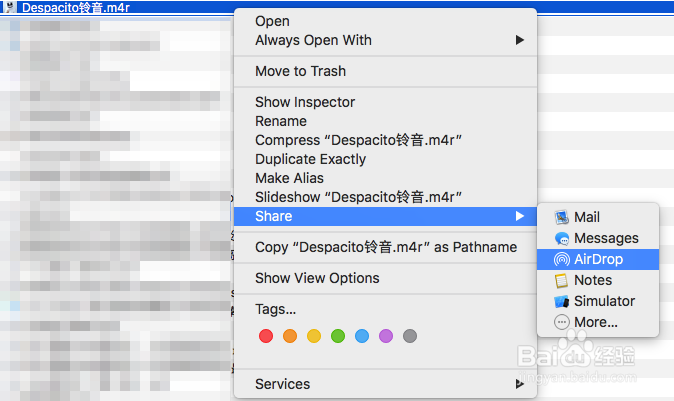Image resolution: width=674 pixels, height=401 pixels.
Task: Select Compress "Despacito铃音.m4r"
Action: pos(385,140)
